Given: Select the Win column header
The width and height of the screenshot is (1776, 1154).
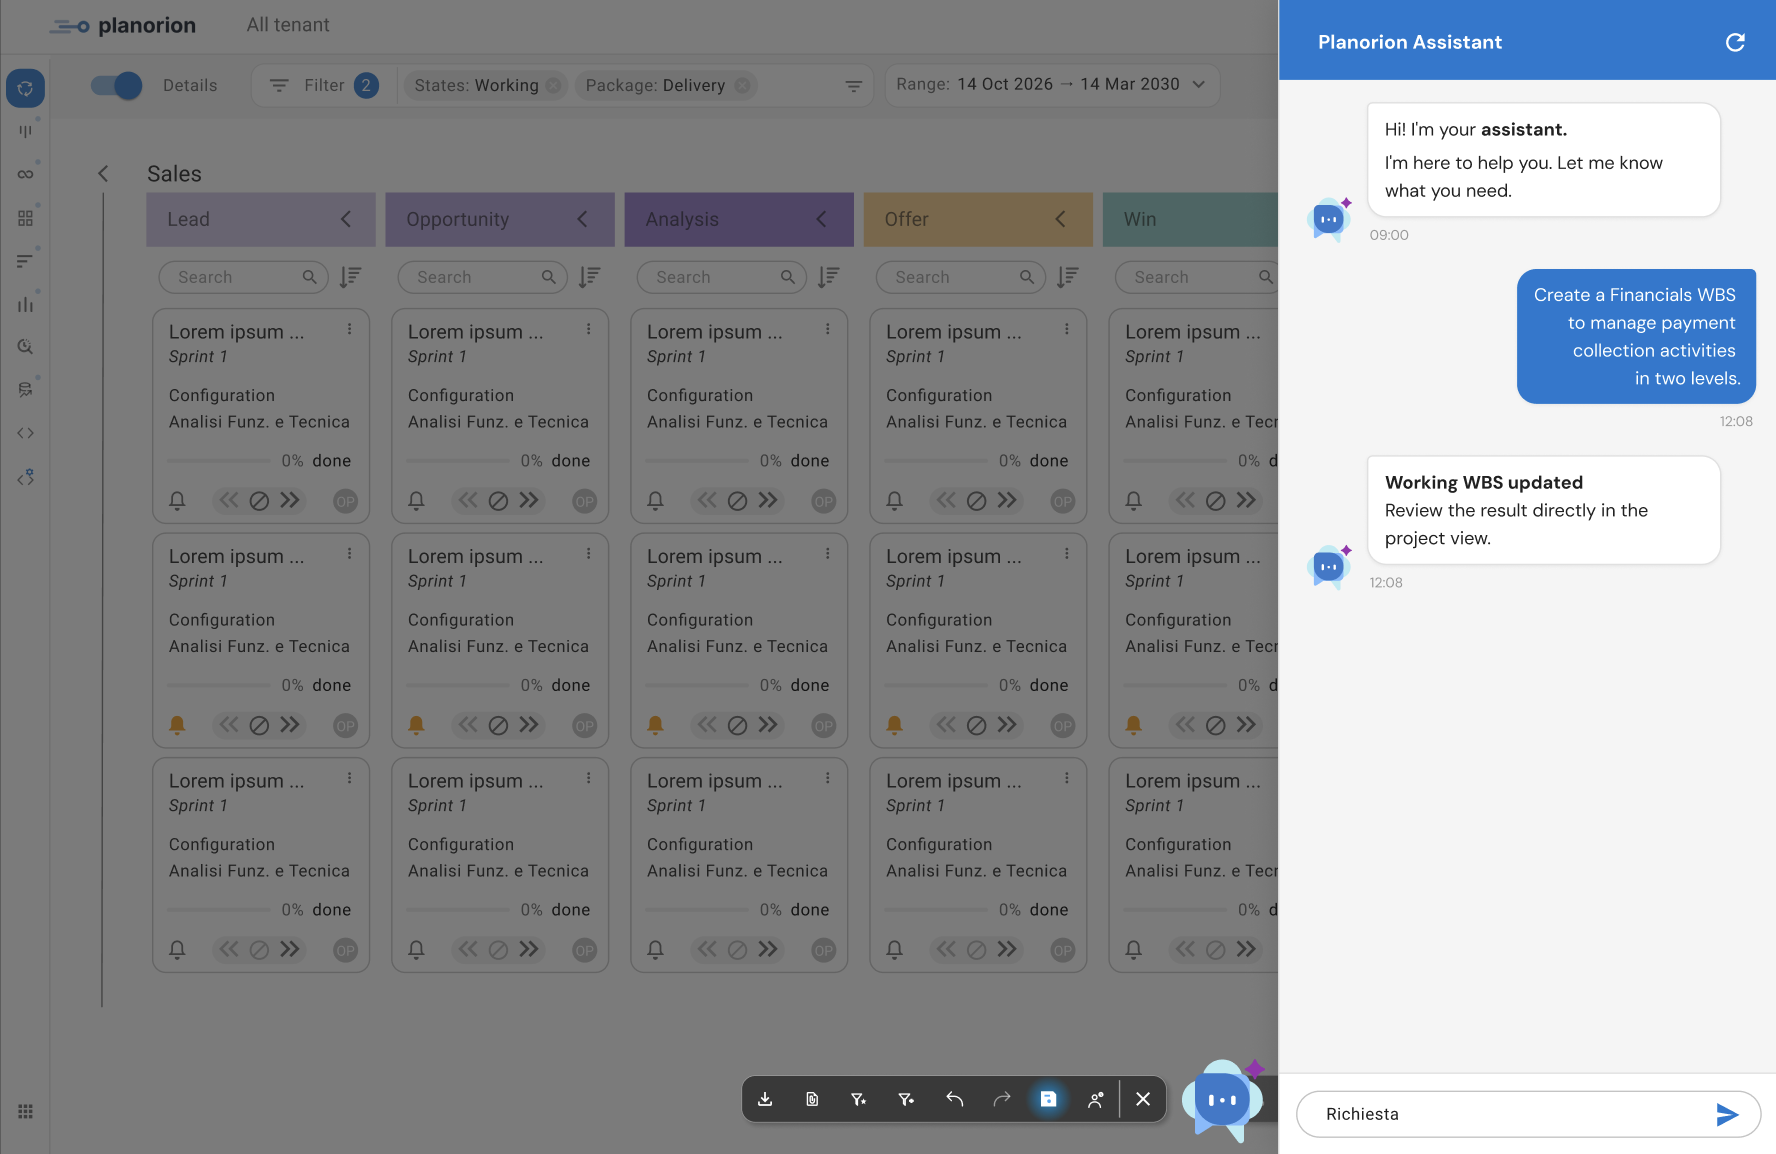Looking at the screenshot, I should coord(1190,219).
